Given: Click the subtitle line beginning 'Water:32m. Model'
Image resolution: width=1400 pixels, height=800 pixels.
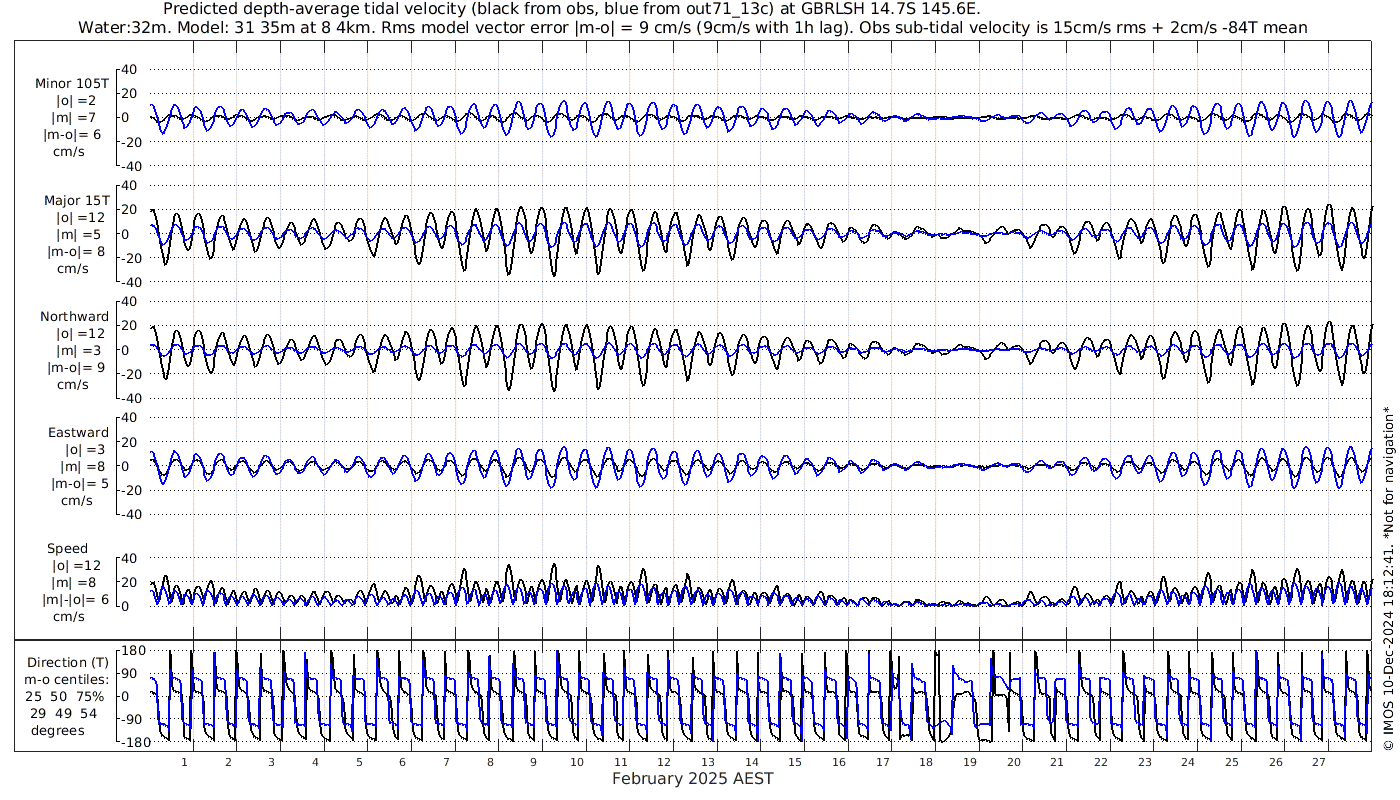Looking at the screenshot, I should click(x=692, y=27).
